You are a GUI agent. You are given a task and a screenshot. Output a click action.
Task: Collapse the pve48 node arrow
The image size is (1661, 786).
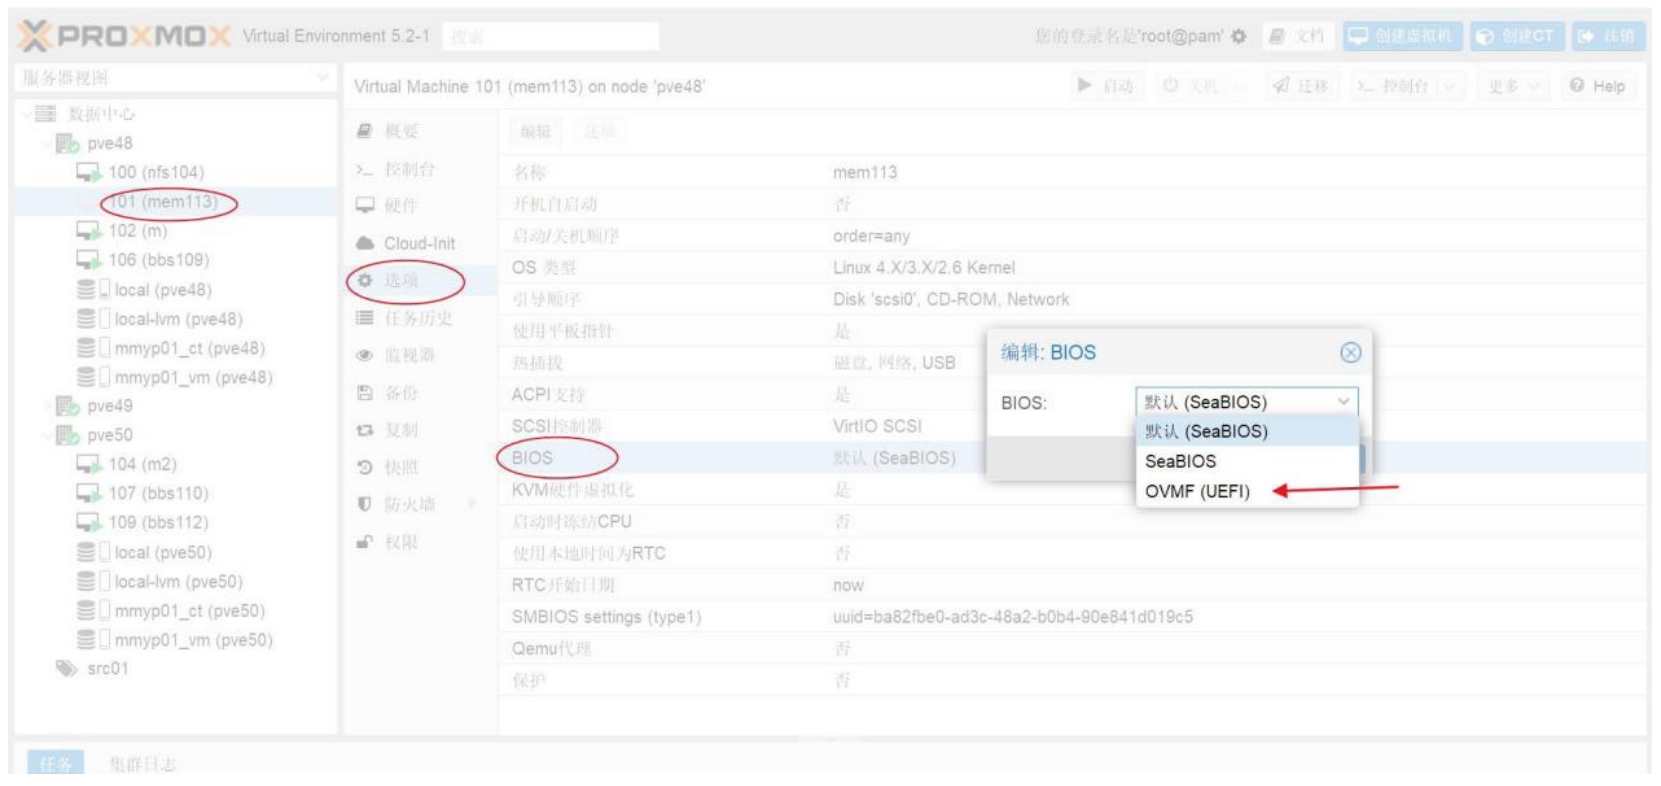tap(47, 144)
